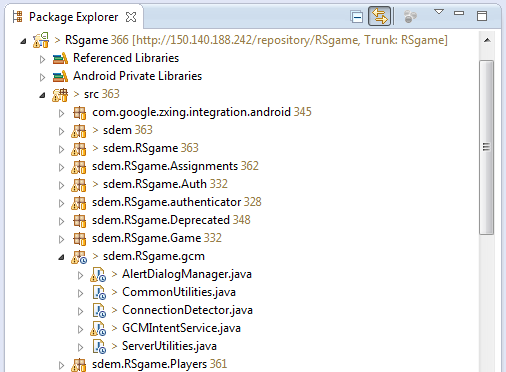Maximize the Package Explorer view

pyautogui.click(x=482, y=16)
